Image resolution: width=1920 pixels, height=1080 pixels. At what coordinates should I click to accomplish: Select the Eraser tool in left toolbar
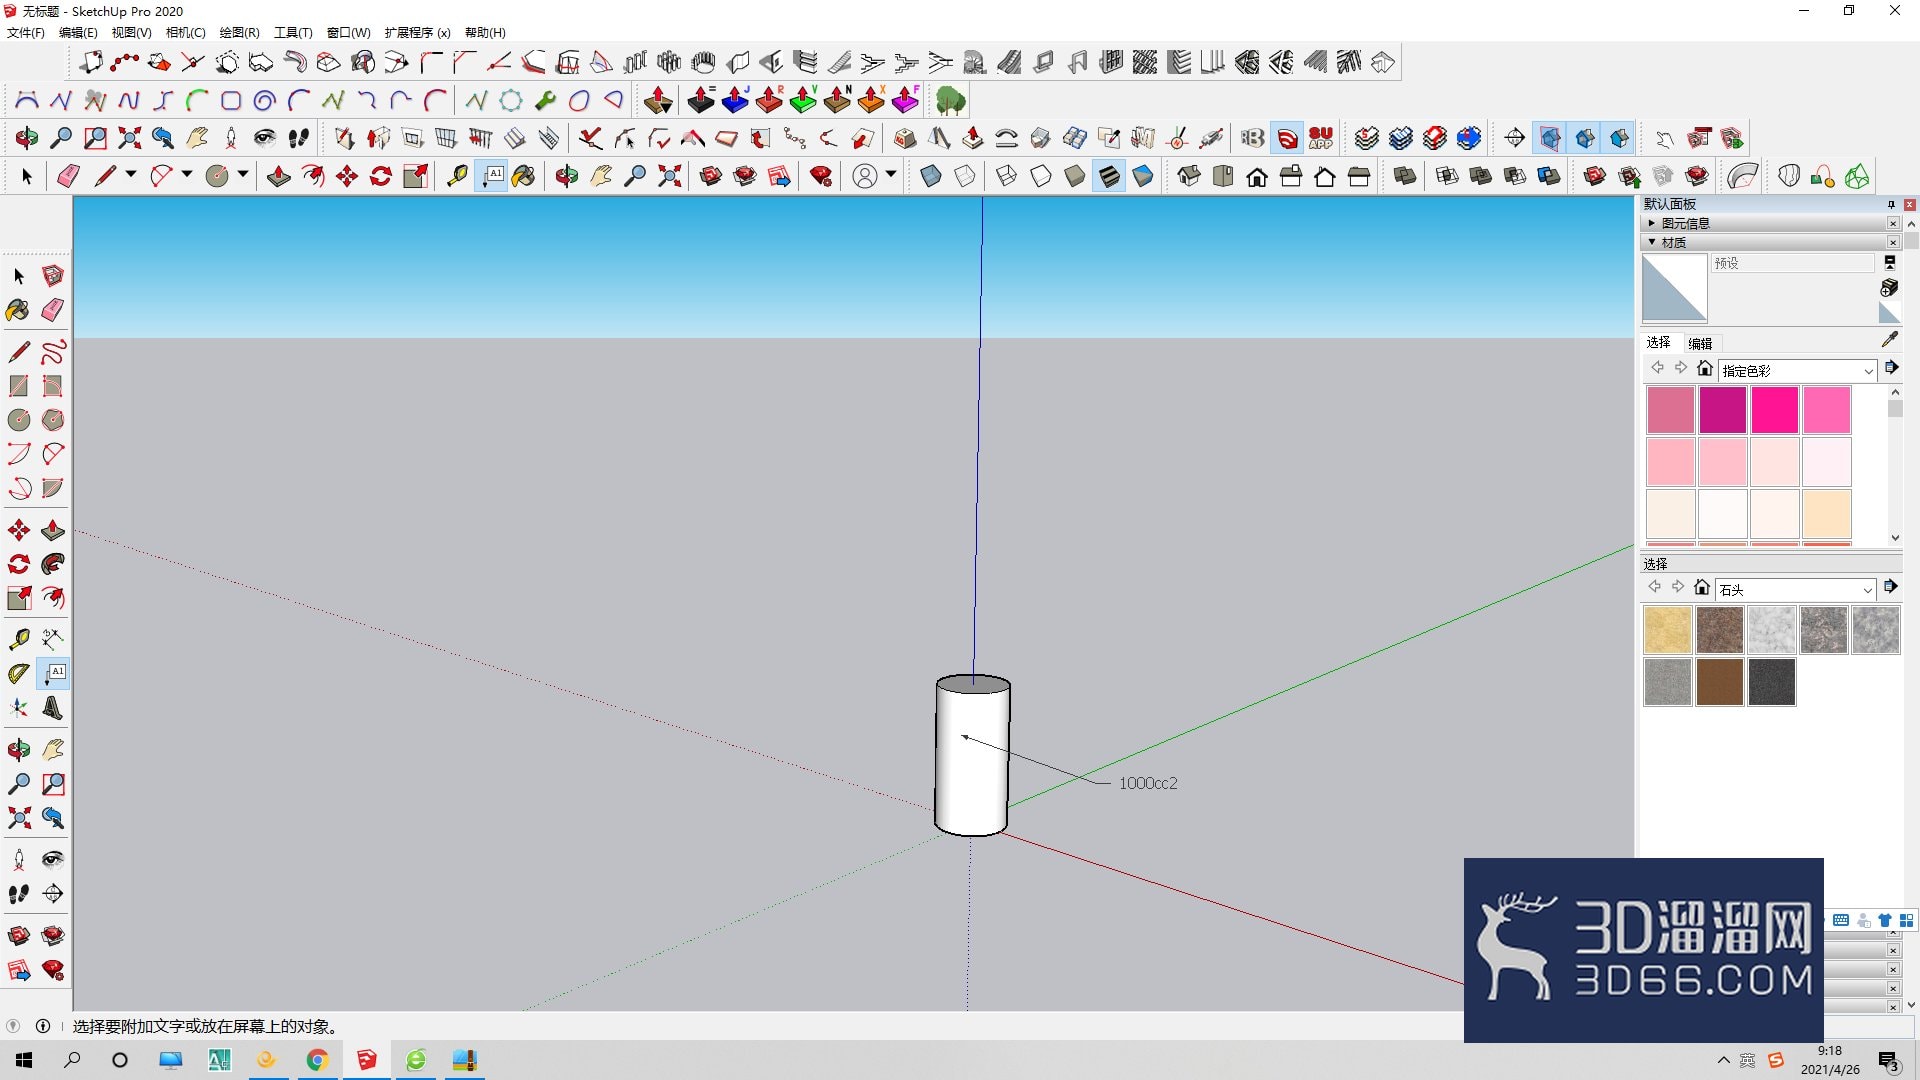pos(53,310)
